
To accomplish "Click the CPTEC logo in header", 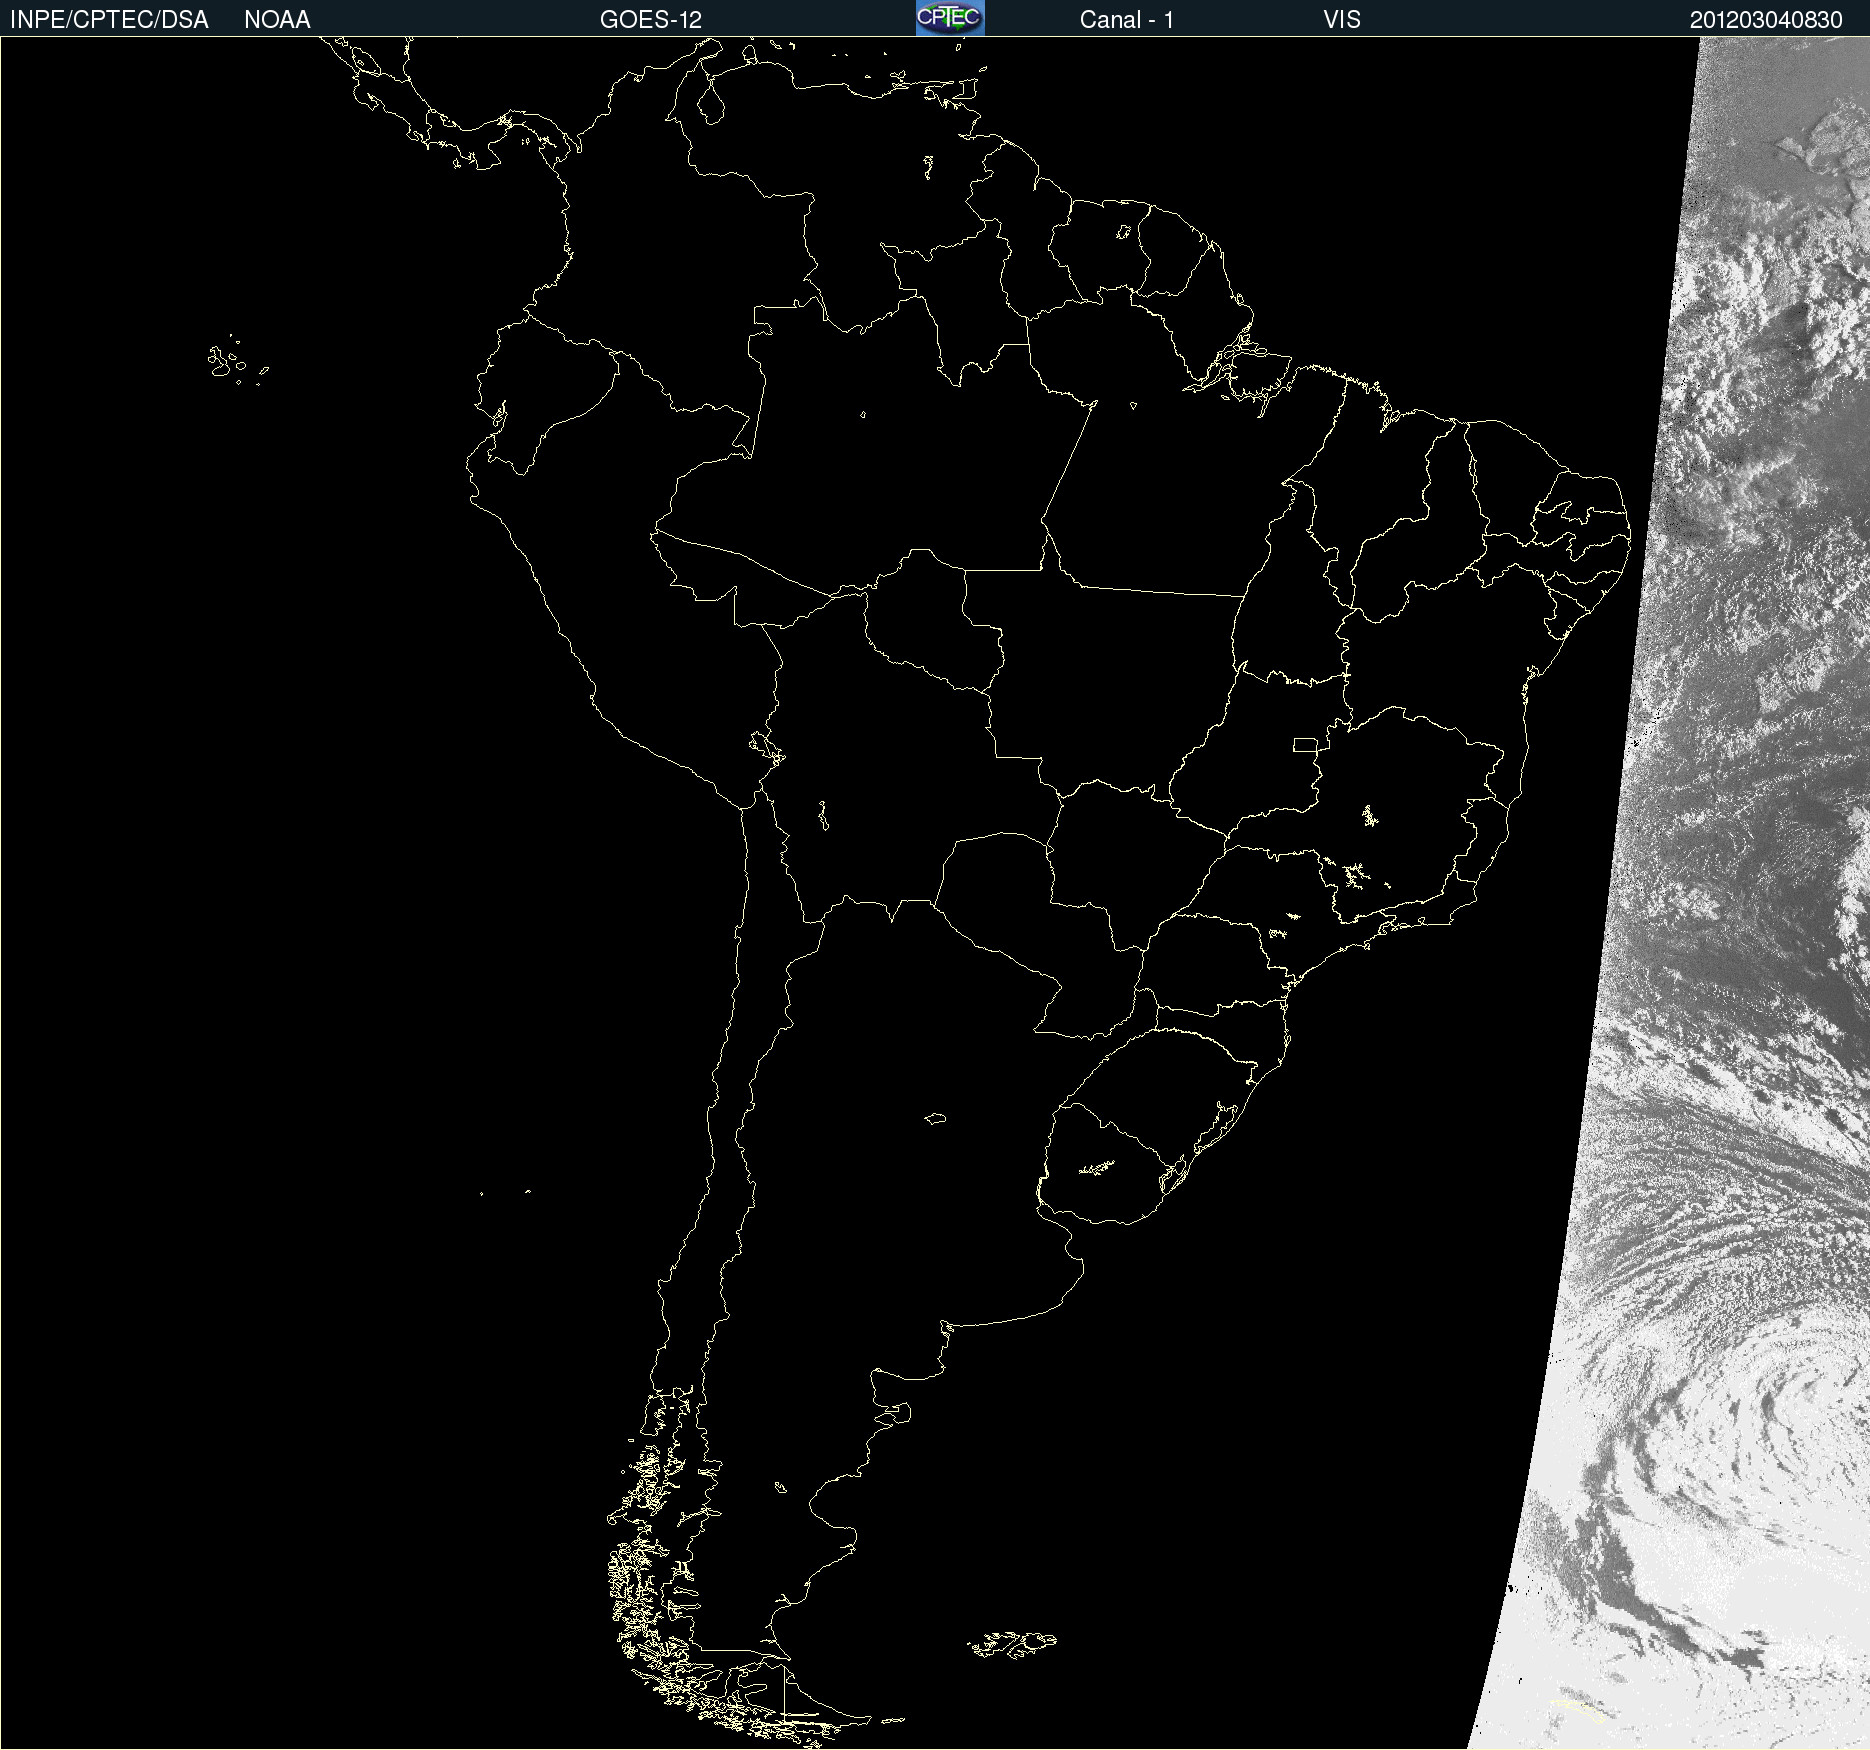I will pyautogui.click(x=950, y=18).
